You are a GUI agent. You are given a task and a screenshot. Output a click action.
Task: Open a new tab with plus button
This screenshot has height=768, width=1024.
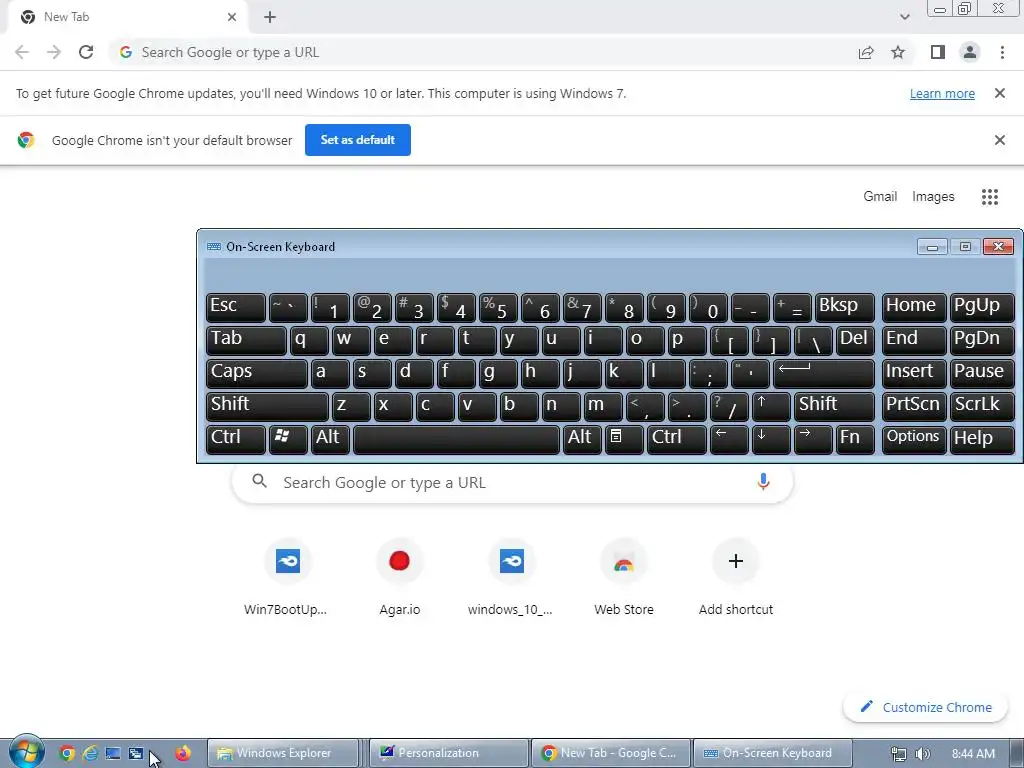(x=270, y=17)
